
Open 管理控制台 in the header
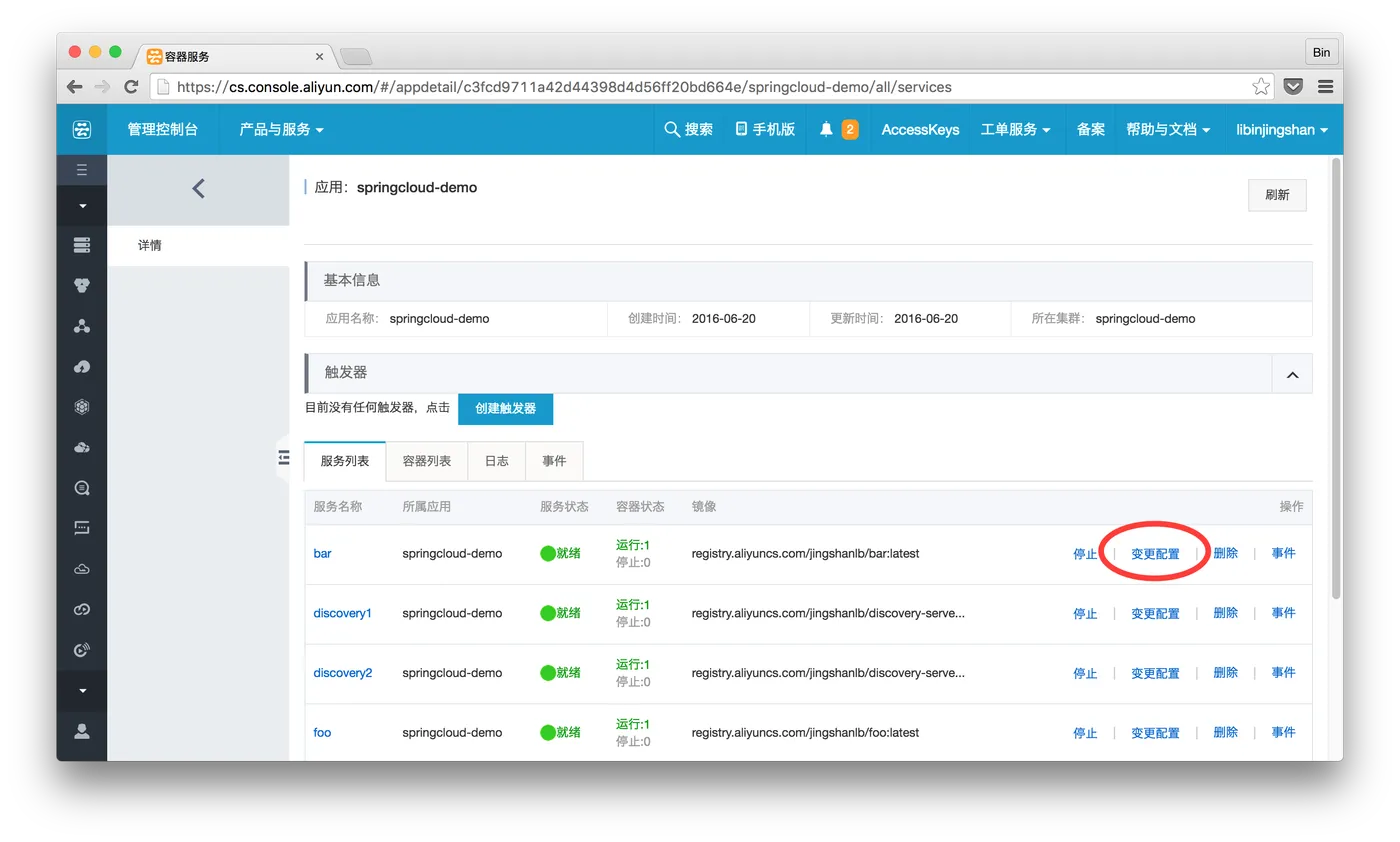(x=163, y=130)
